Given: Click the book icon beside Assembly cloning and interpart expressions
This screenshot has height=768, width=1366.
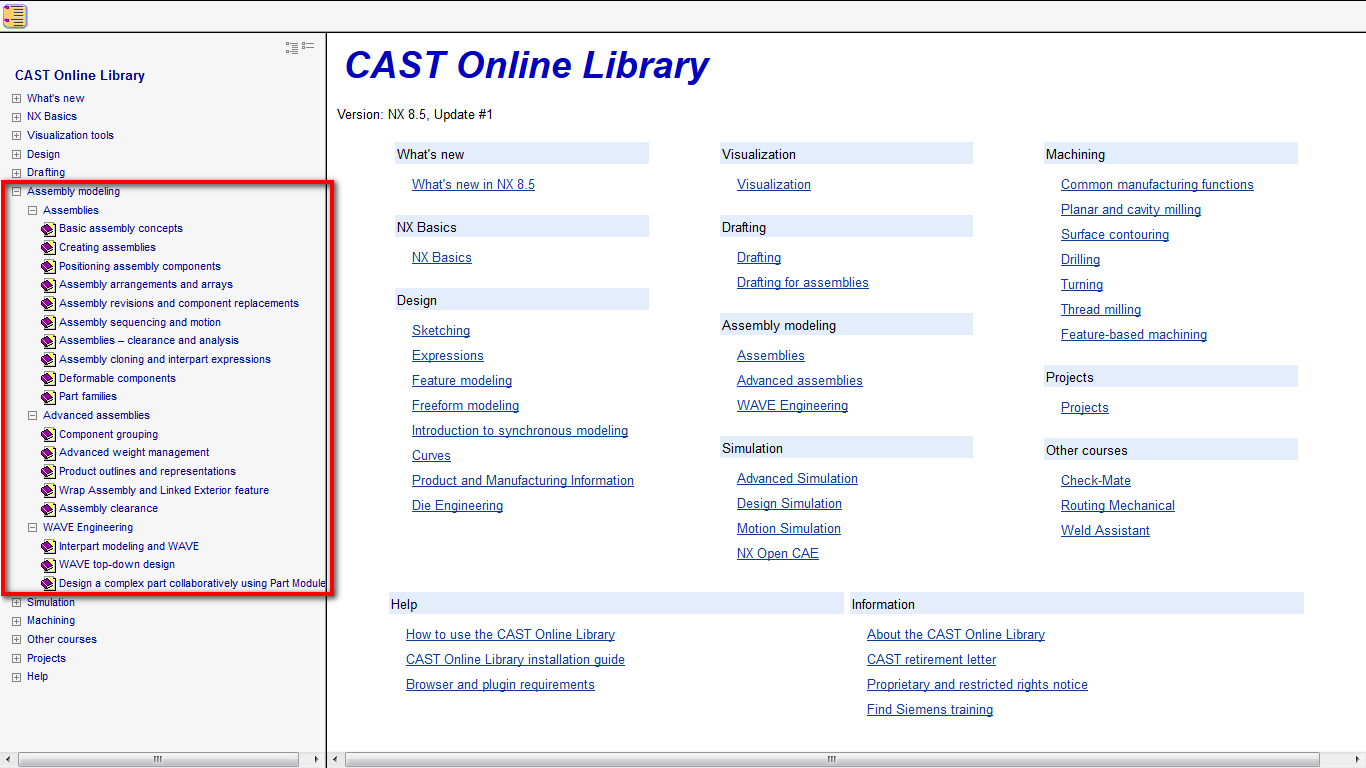Looking at the screenshot, I should pyautogui.click(x=48, y=360).
